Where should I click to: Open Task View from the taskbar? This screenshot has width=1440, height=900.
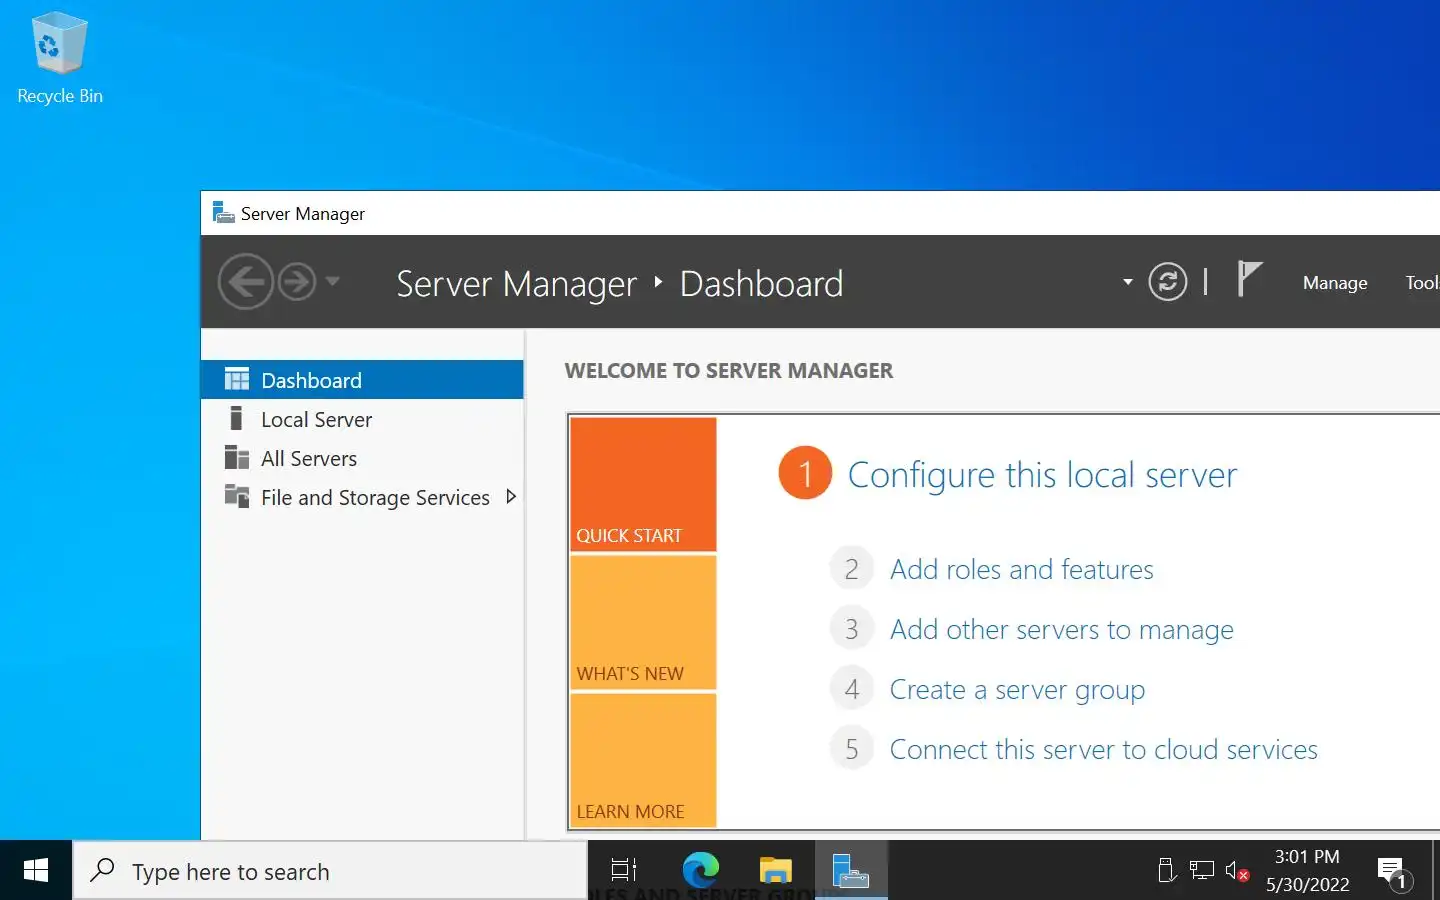[x=624, y=870]
